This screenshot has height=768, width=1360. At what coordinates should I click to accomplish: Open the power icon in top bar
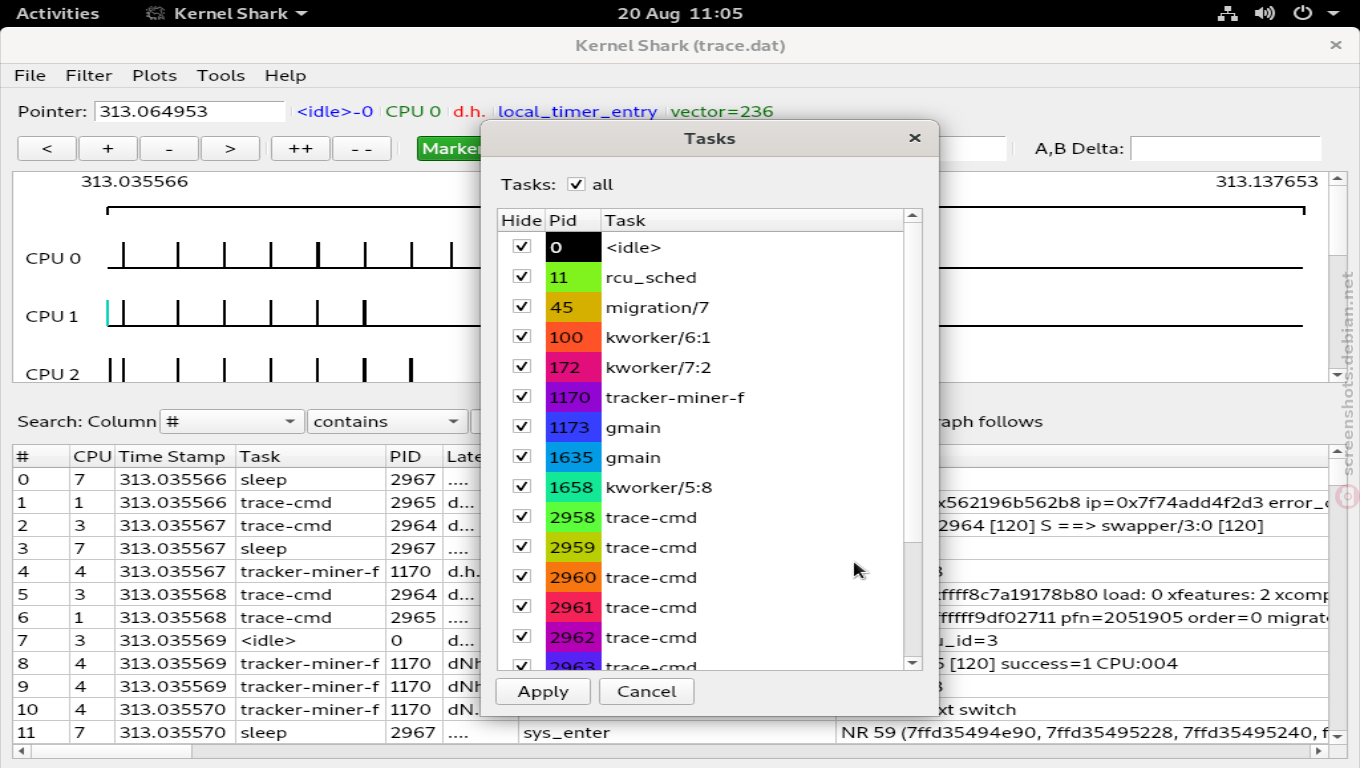(1302, 13)
